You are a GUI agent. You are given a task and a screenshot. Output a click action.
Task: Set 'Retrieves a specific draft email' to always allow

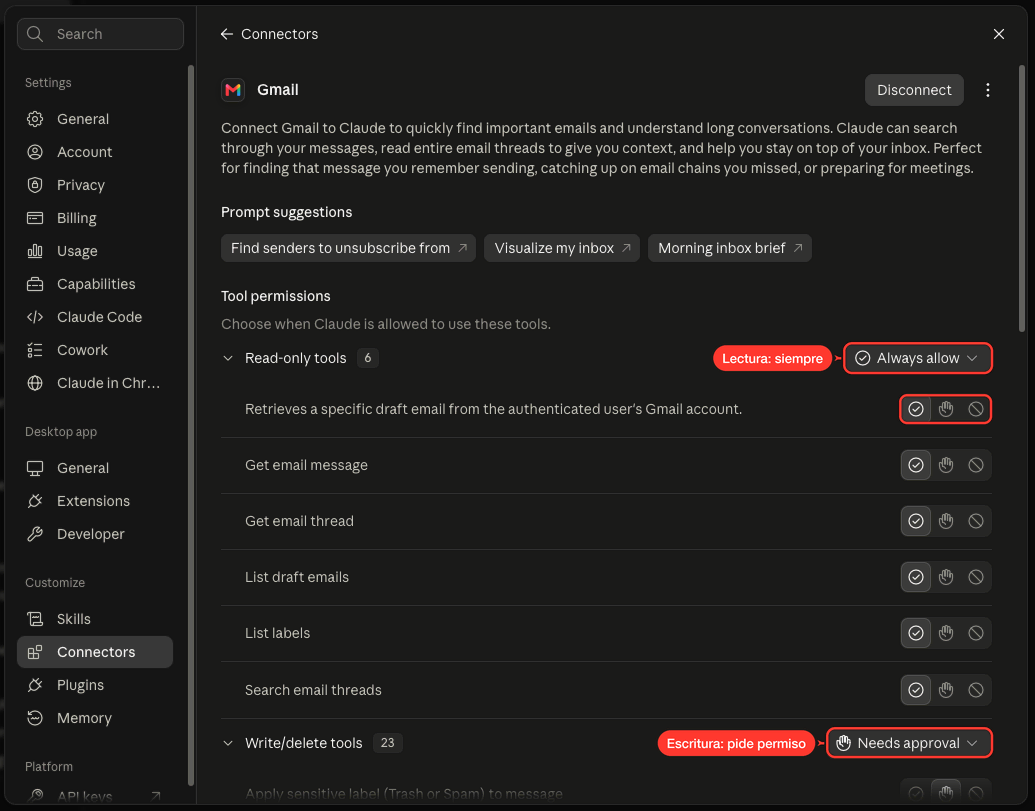point(916,410)
